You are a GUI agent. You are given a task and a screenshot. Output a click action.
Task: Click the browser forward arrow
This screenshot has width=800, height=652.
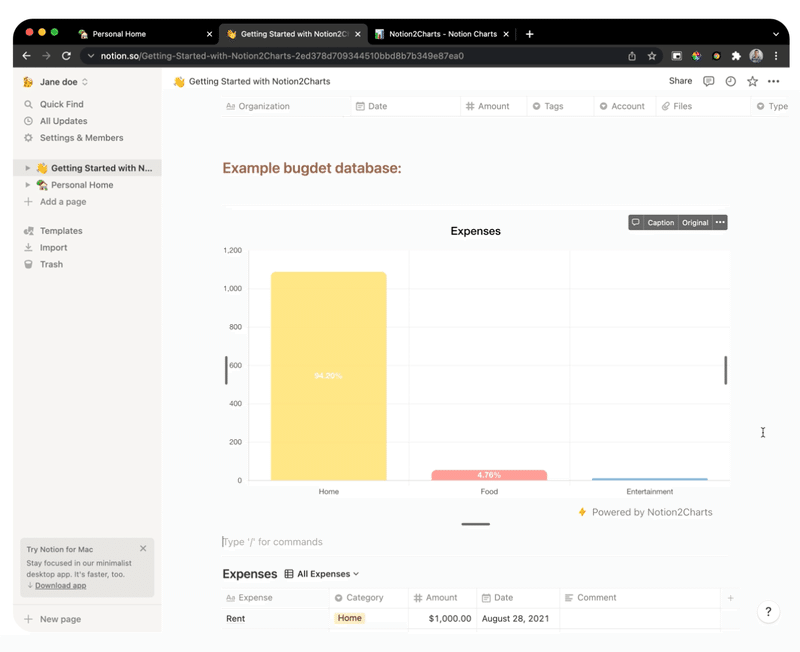pyautogui.click(x=46, y=56)
